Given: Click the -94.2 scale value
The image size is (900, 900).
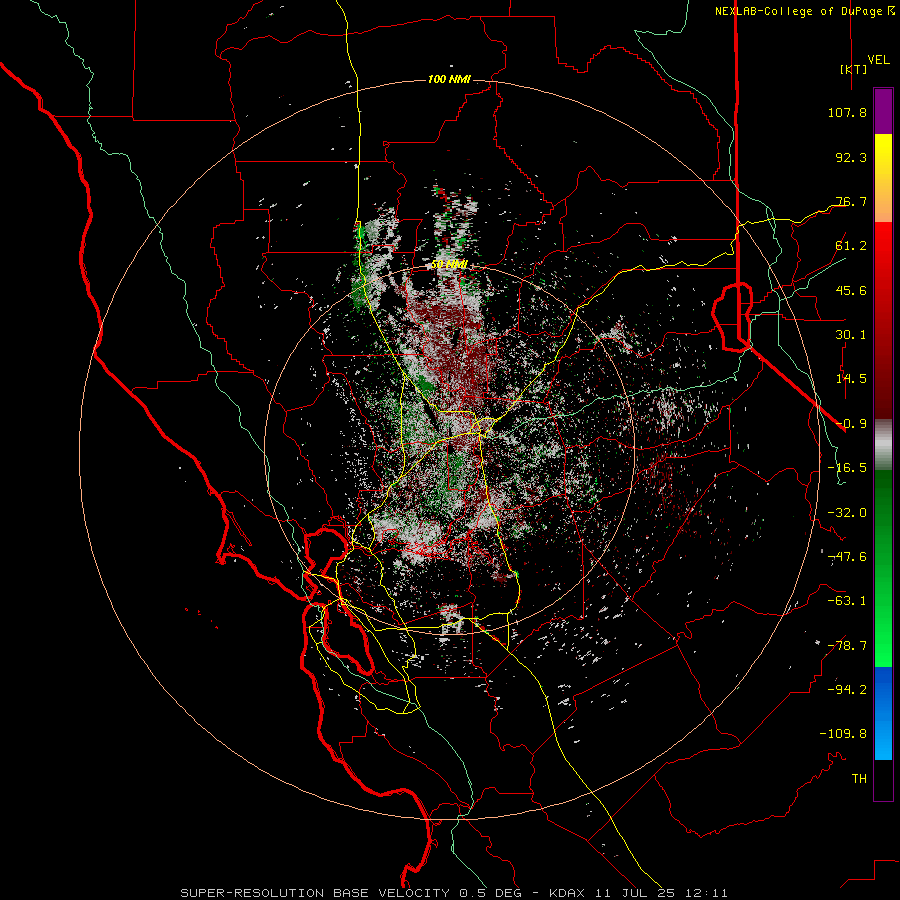Looking at the screenshot, I should tap(847, 690).
